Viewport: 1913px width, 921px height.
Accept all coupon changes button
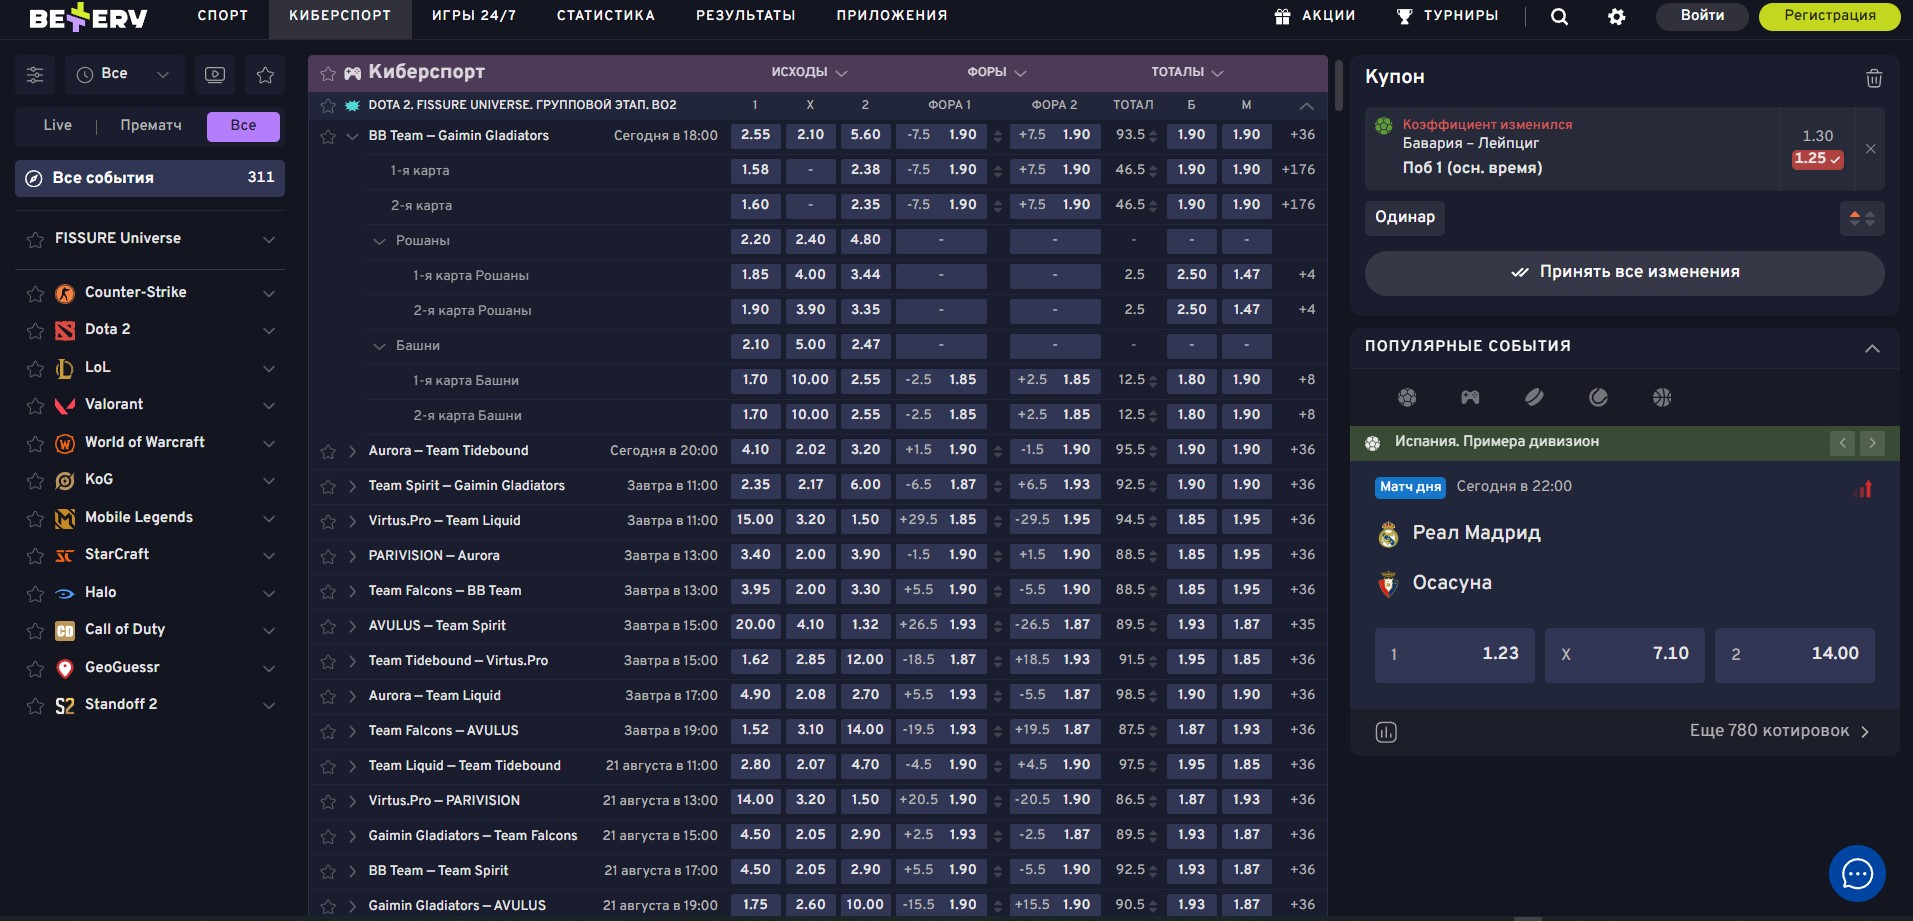click(1624, 273)
